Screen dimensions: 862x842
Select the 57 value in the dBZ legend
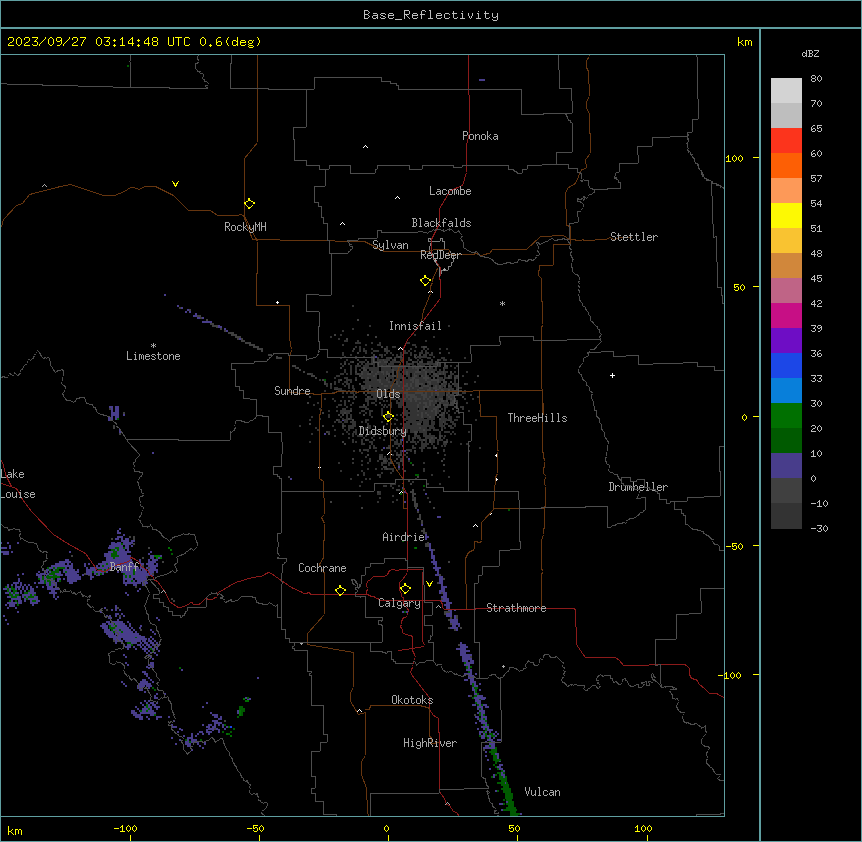point(816,179)
